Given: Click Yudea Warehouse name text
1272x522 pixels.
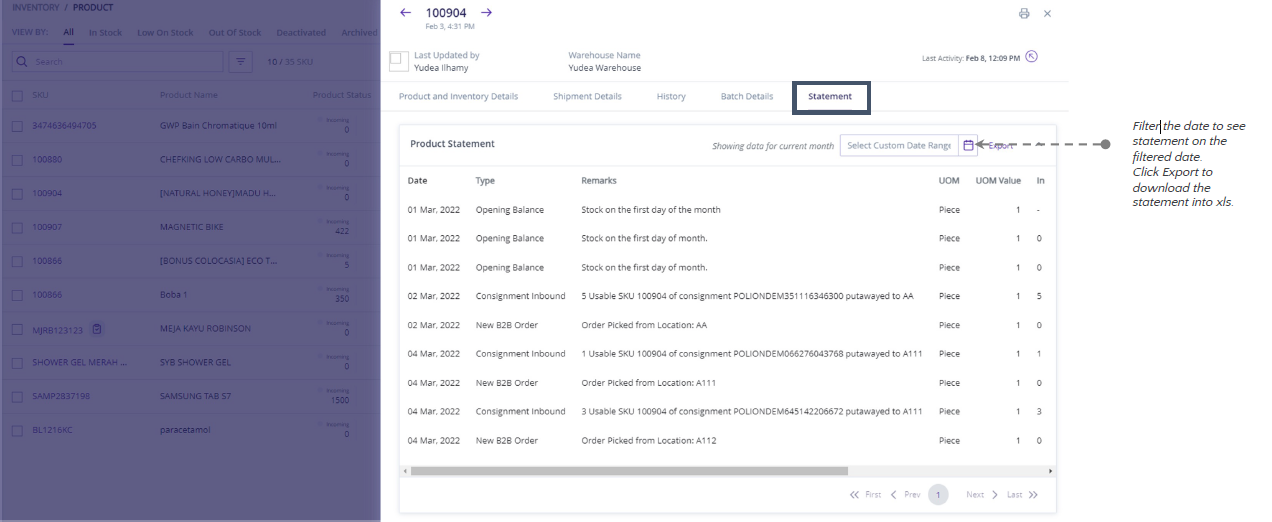Looking at the screenshot, I should click(x=605, y=68).
